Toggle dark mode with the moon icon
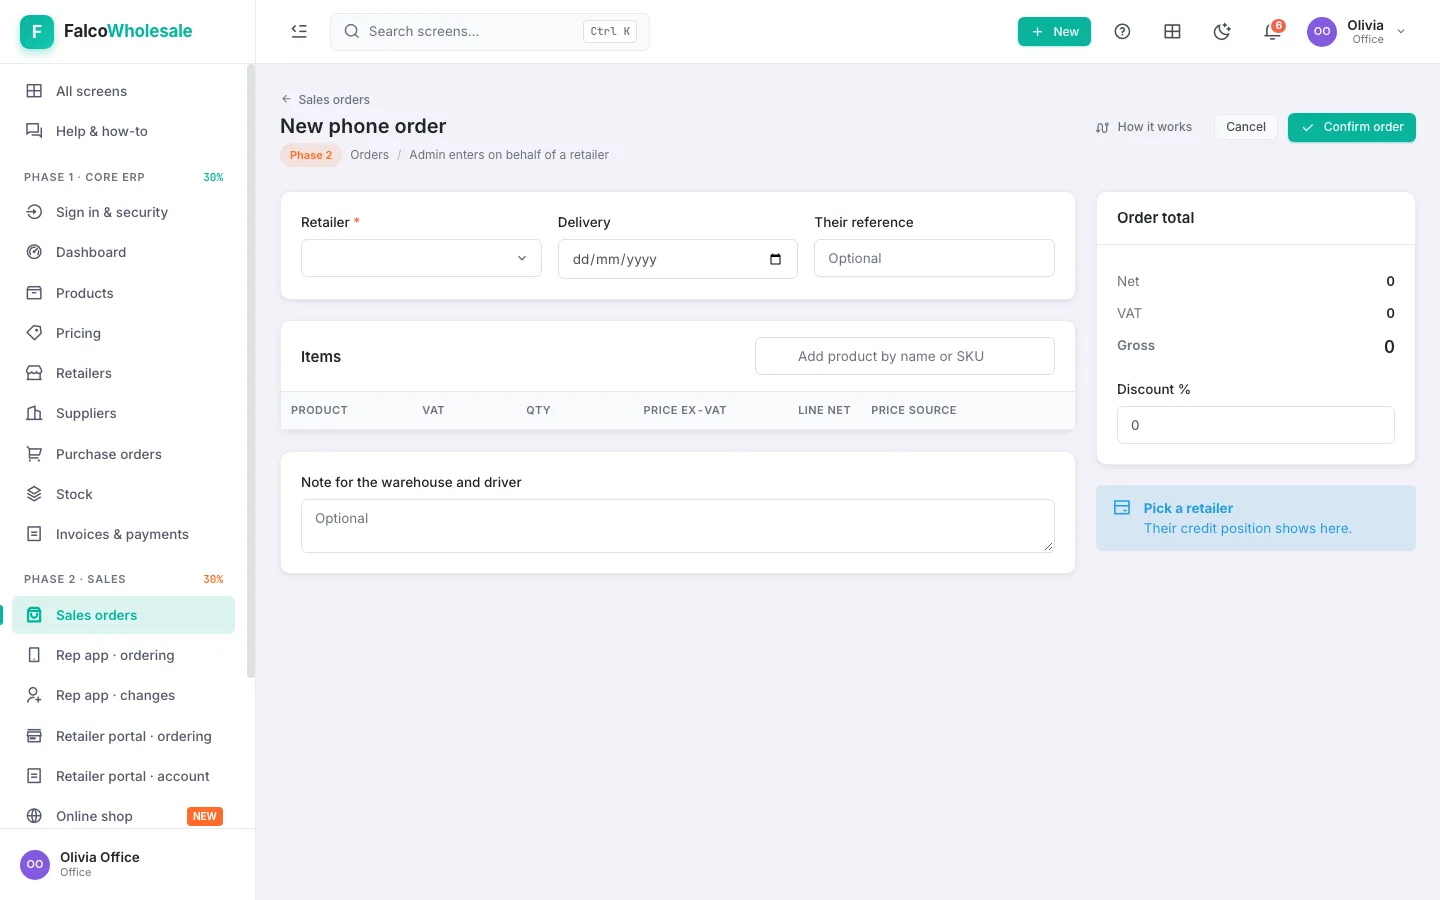Viewport: 1440px width, 900px height. [1222, 32]
